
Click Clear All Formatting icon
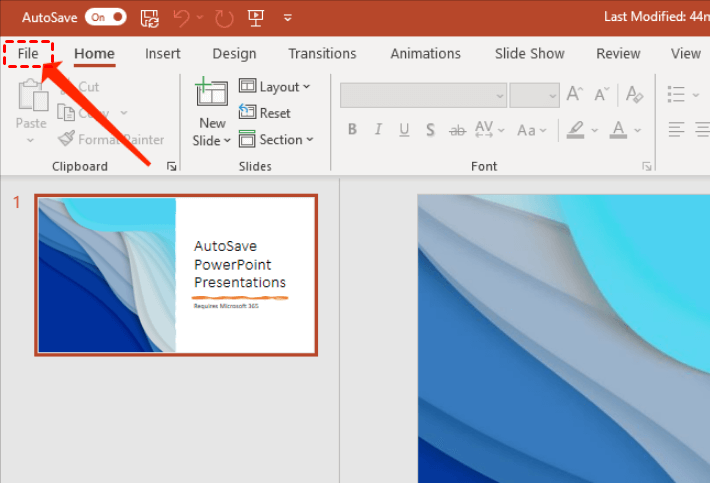click(634, 94)
